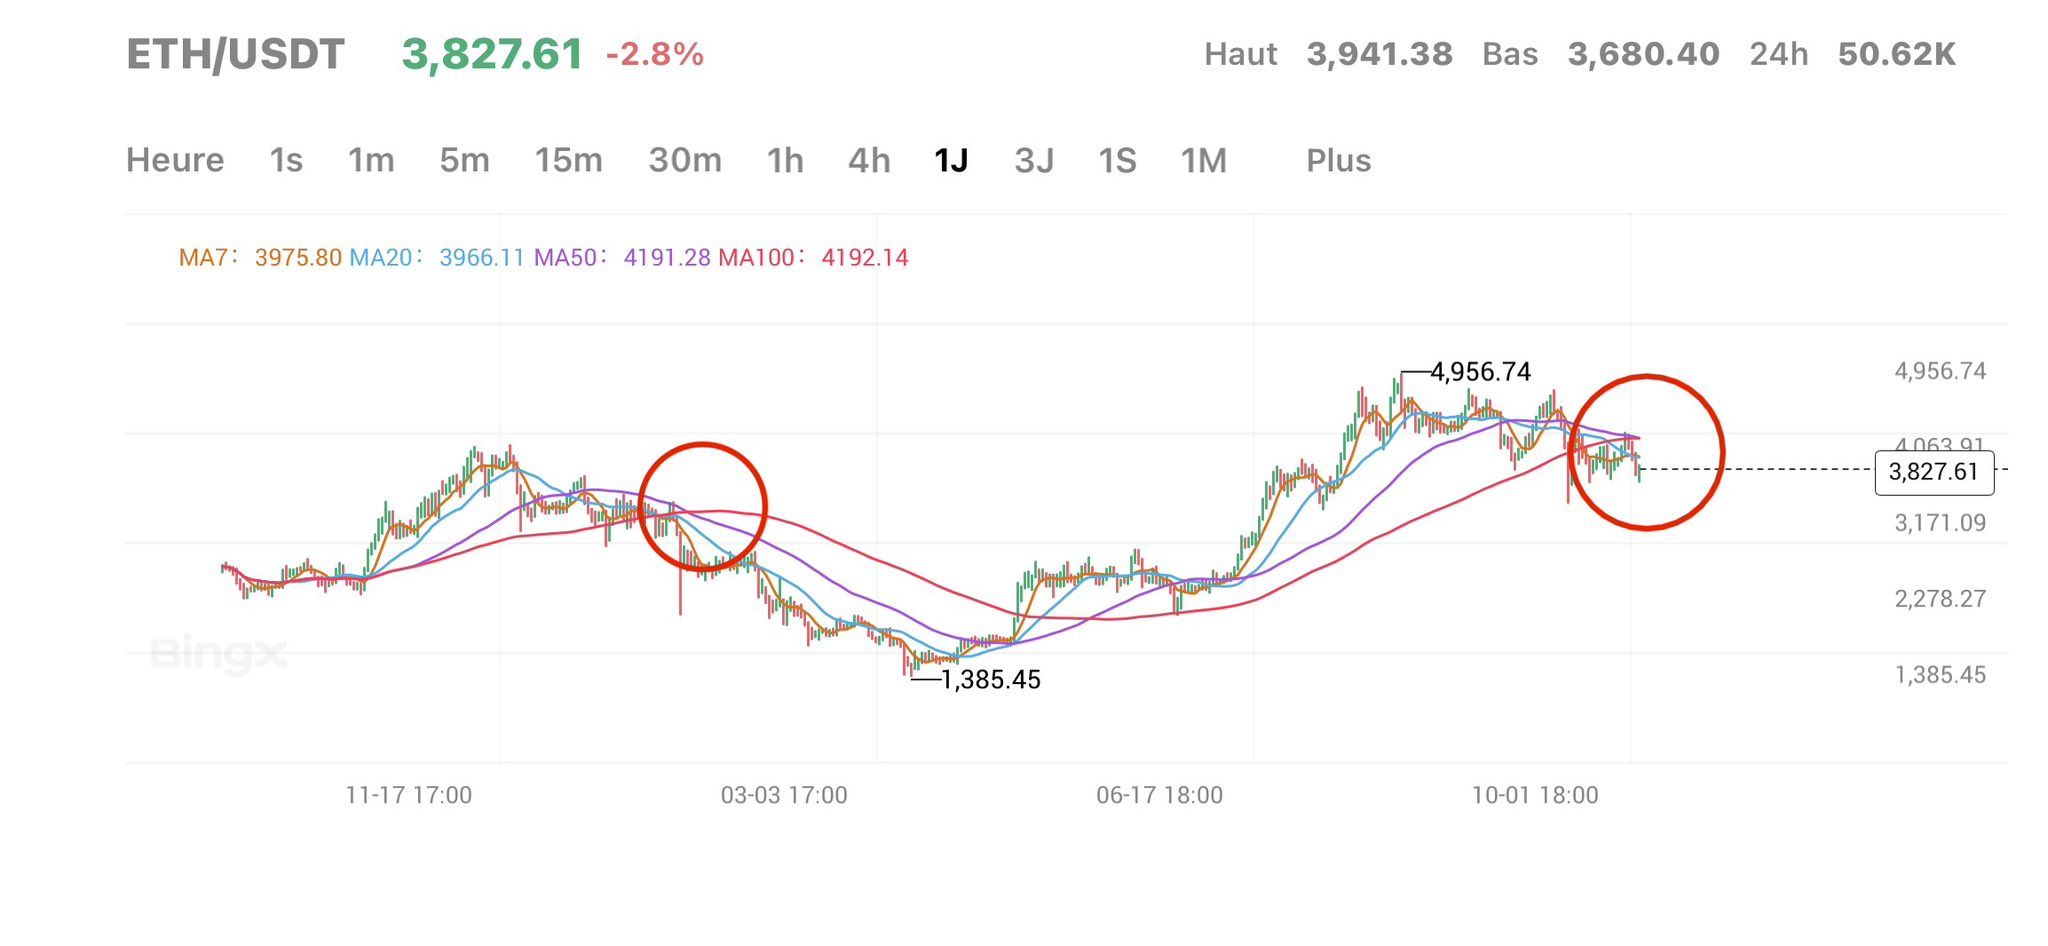Switch to the 15m timeframe

point(568,160)
